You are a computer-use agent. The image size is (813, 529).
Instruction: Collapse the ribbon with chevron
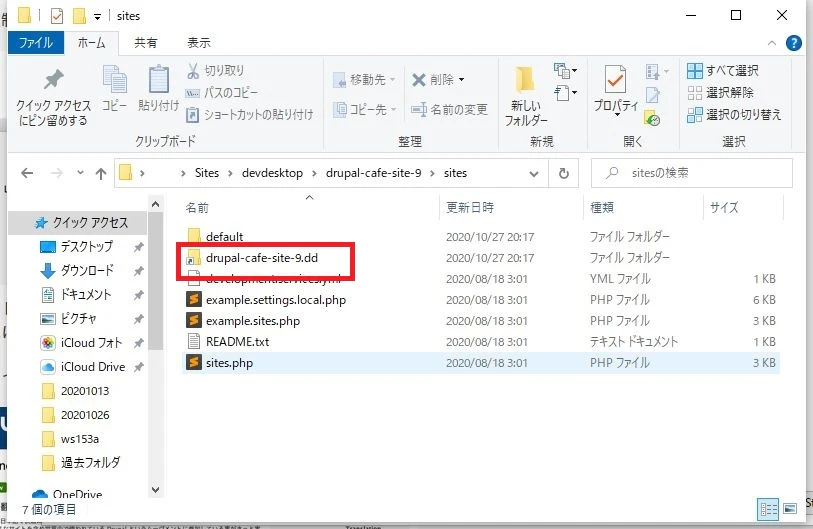click(772, 43)
